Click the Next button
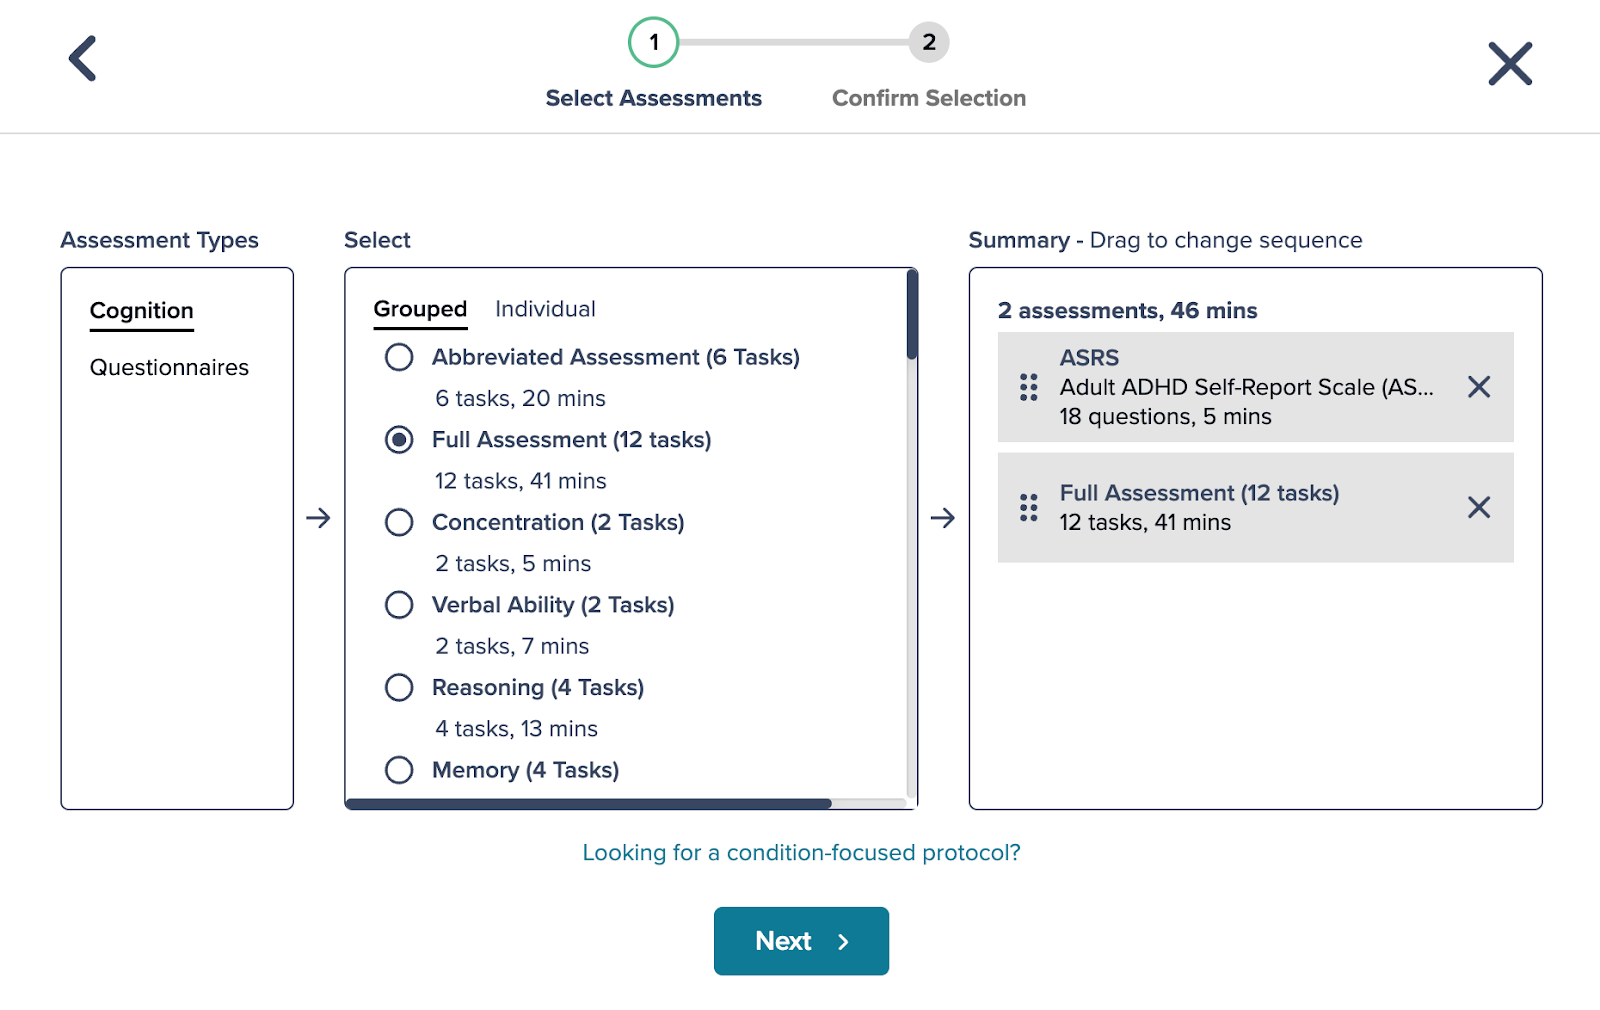The image size is (1600, 1010). pos(800,940)
